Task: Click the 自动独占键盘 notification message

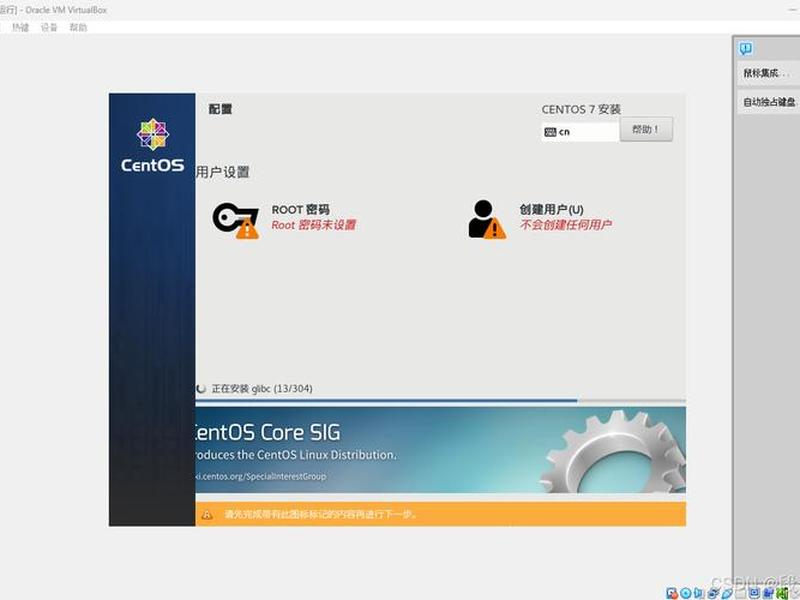Action: tap(768, 102)
